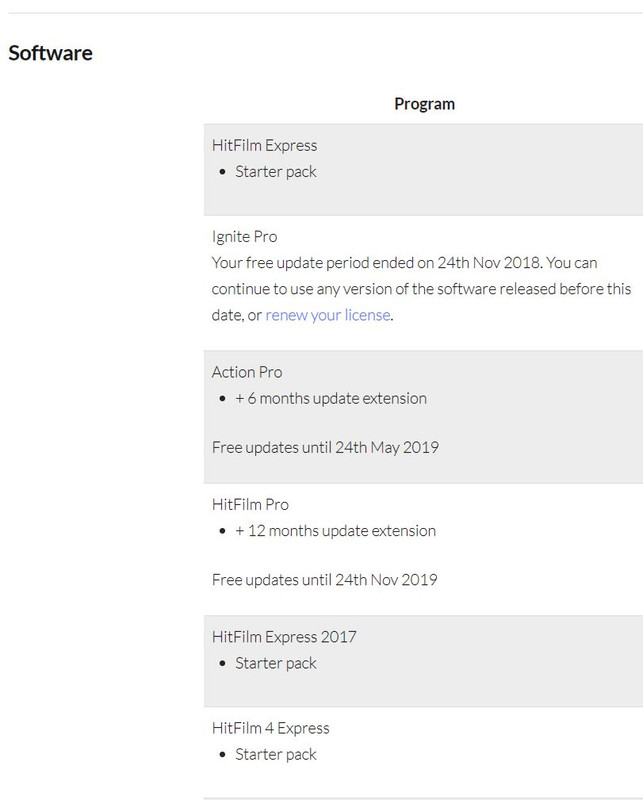Click the Software section heading

(x=51, y=53)
